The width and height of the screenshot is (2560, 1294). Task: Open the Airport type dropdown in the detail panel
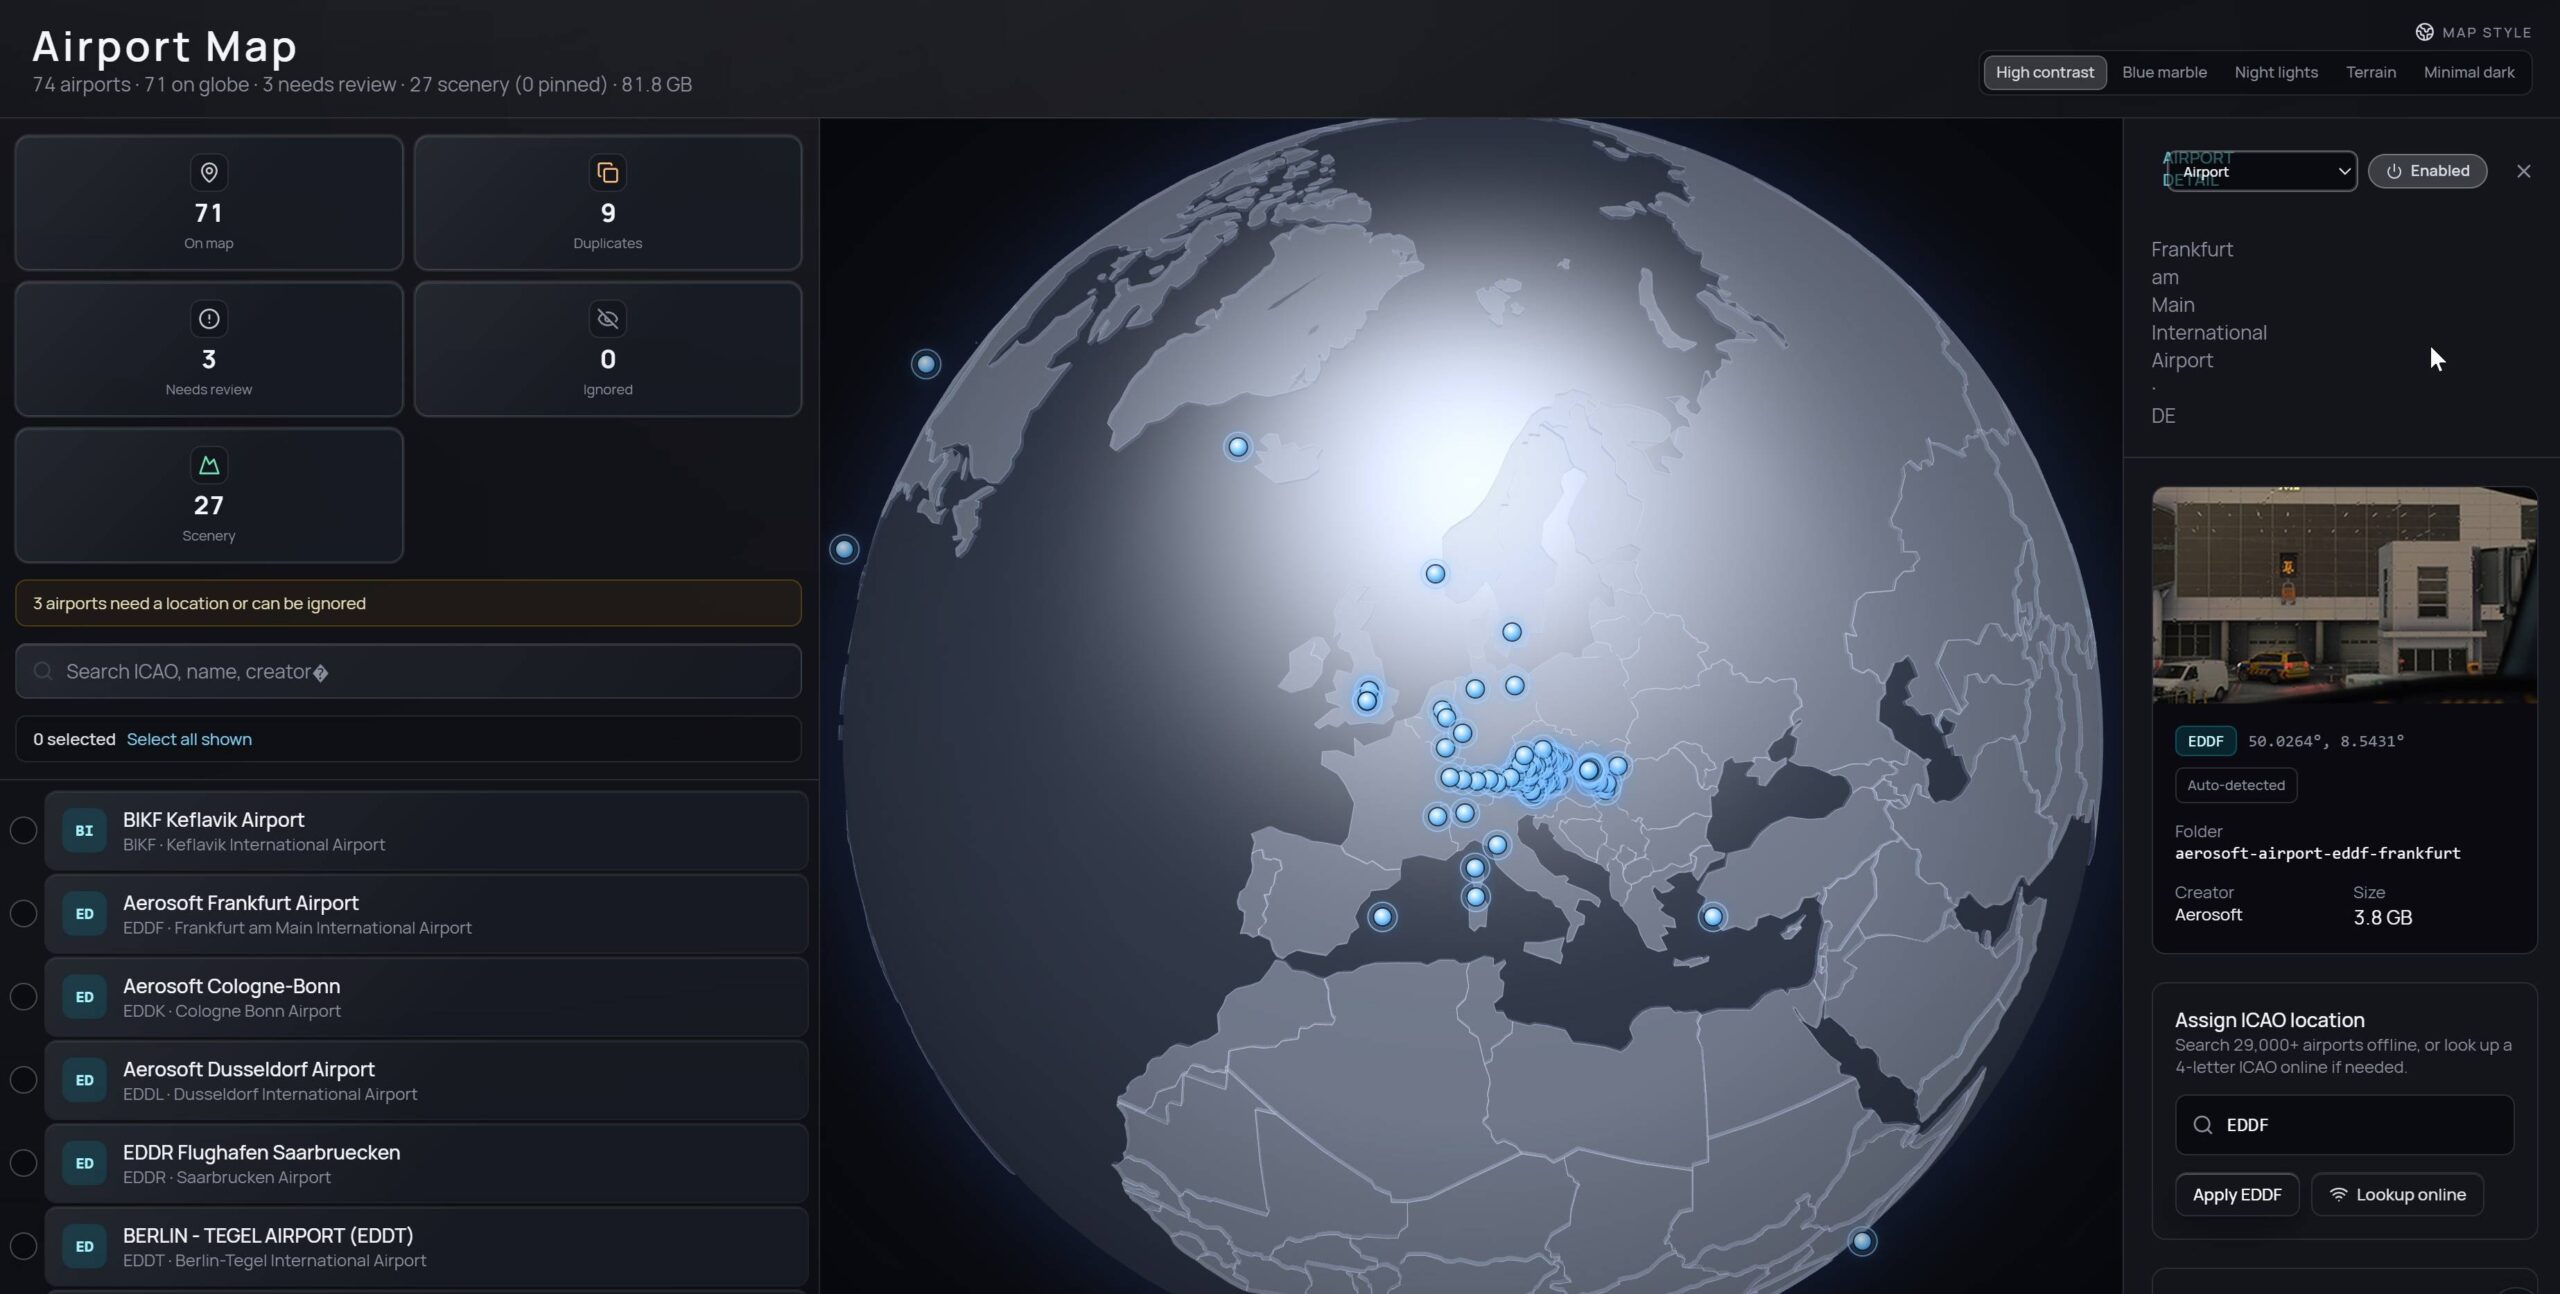tap(2261, 171)
